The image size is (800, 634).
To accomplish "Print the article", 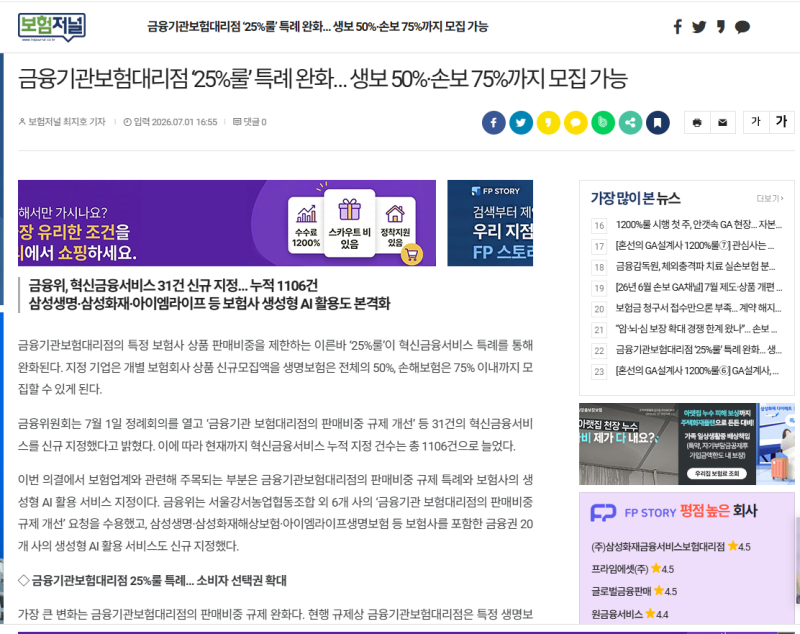I will pyautogui.click(x=697, y=122).
